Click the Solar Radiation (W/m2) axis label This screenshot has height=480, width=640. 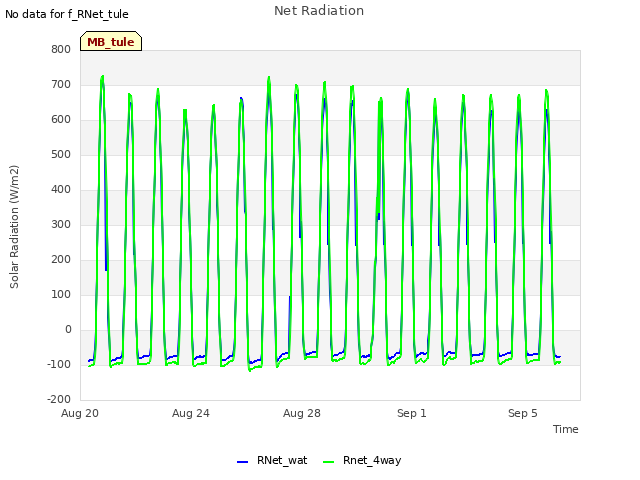(x=14, y=227)
